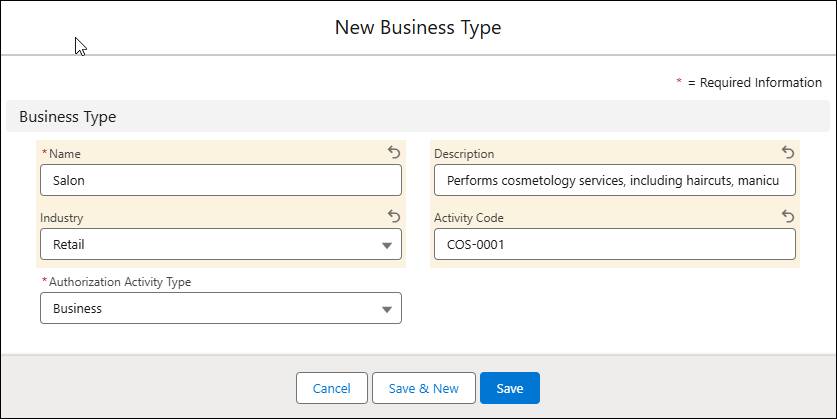Click the Description text field
This screenshot has width=837, height=419.
[x=615, y=180]
